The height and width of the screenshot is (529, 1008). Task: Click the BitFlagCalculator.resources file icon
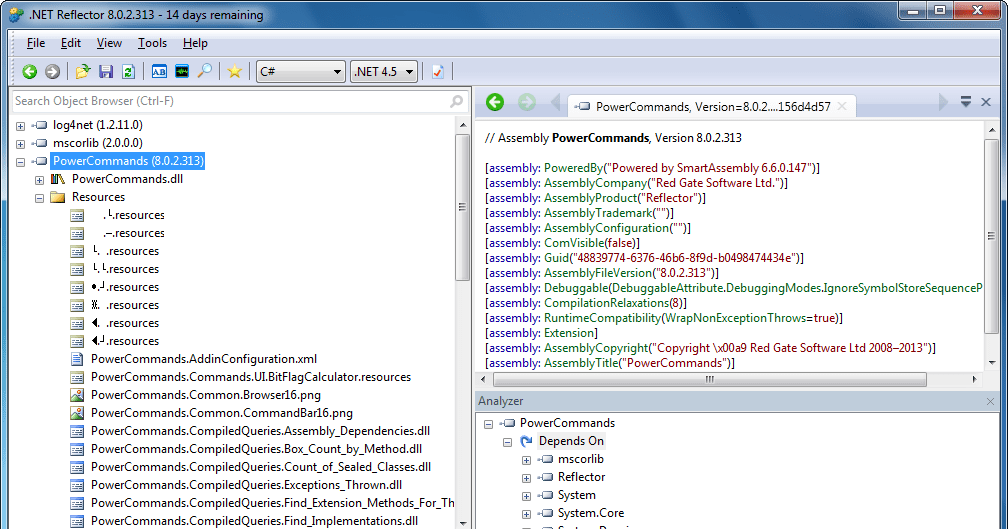click(77, 377)
